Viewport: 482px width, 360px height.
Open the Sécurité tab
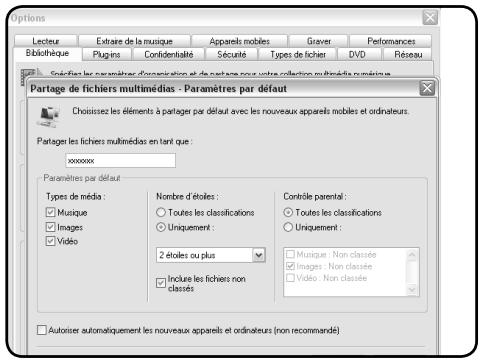(232, 54)
